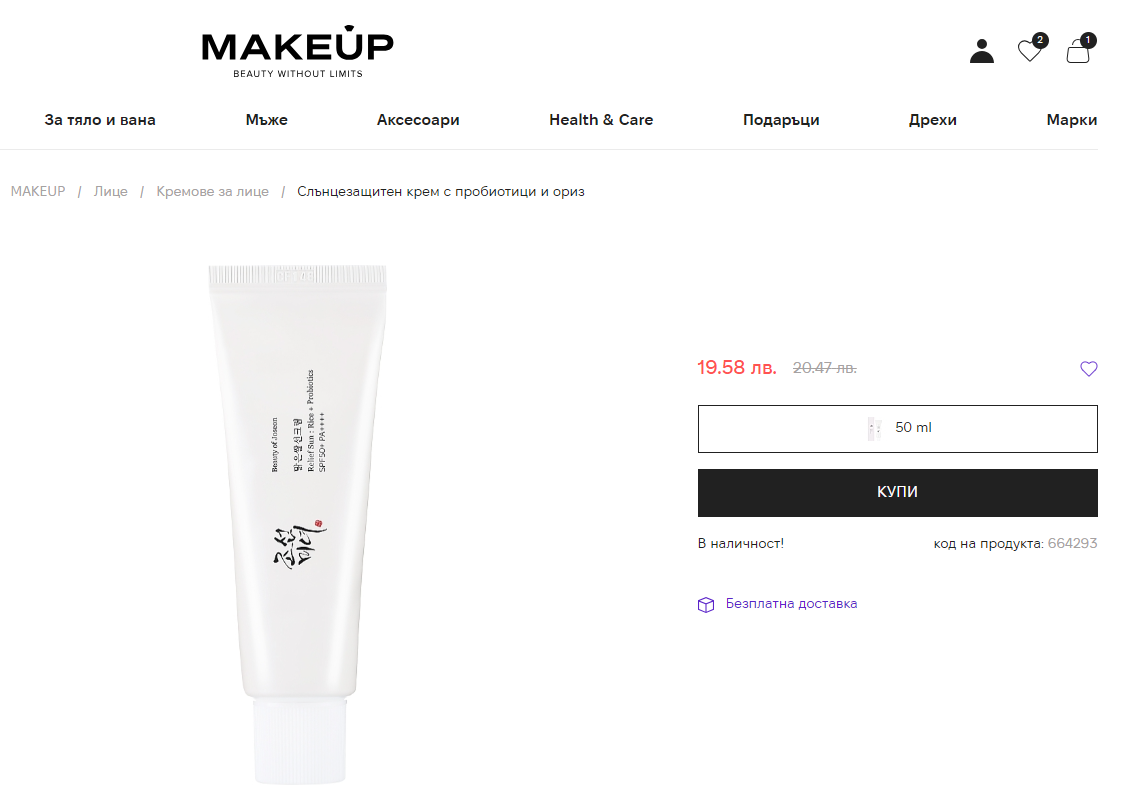Click the sunscreen tube product image

pos(298,525)
